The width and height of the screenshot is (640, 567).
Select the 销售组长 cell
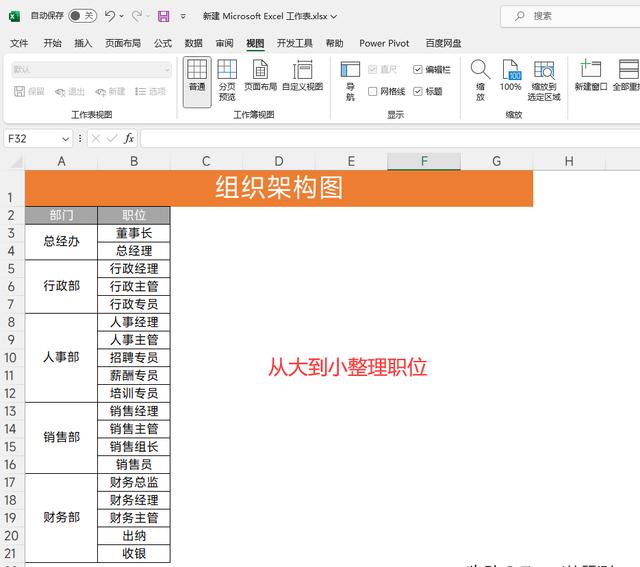(x=134, y=447)
